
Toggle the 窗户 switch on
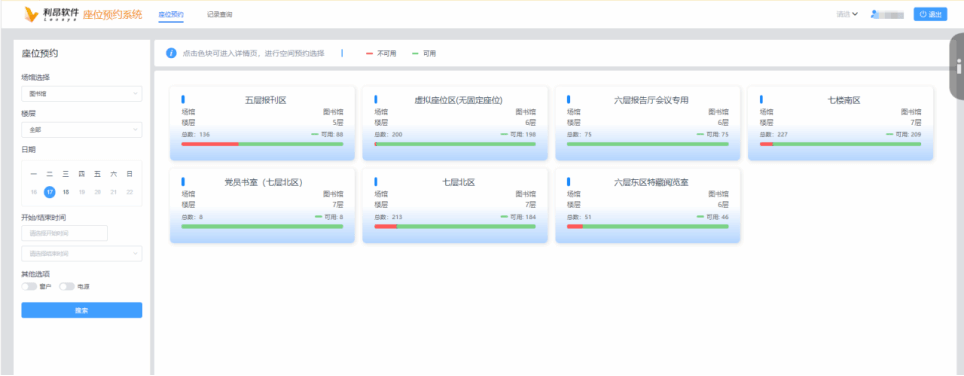click(29, 286)
